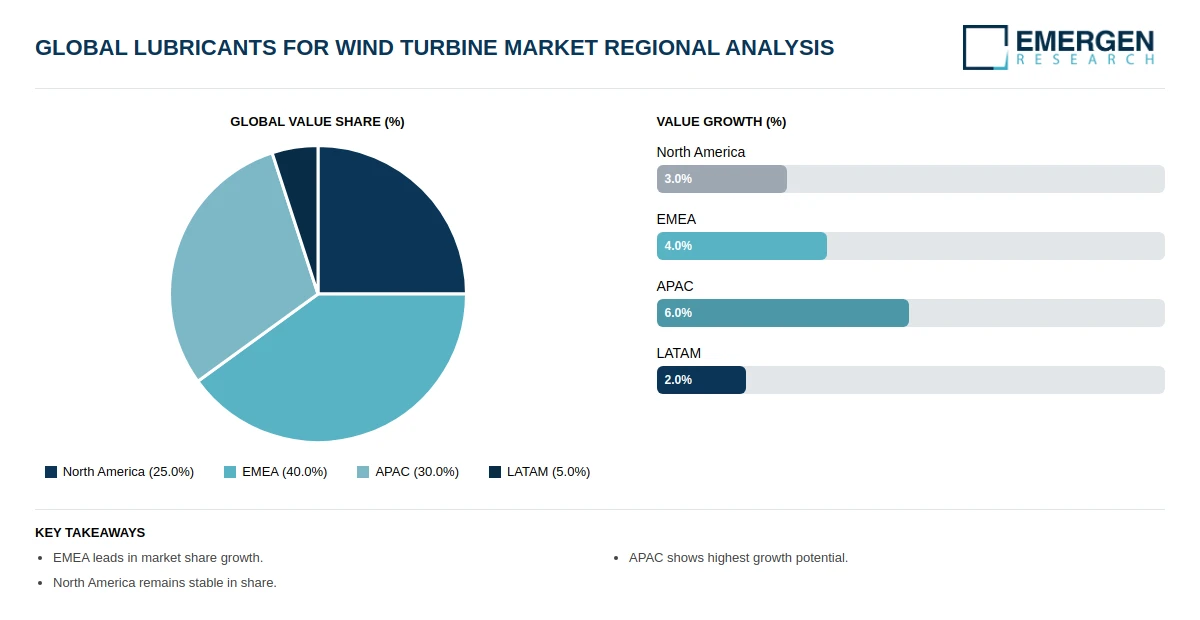Click the KEY TAKEAWAYS heading
This screenshot has height=620, width=1200.
90,533
